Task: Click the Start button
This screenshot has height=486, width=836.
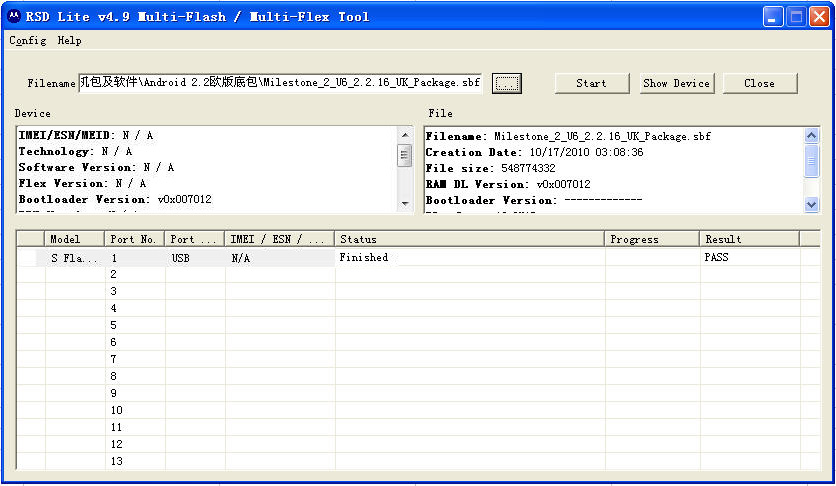Action: tap(591, 84)
